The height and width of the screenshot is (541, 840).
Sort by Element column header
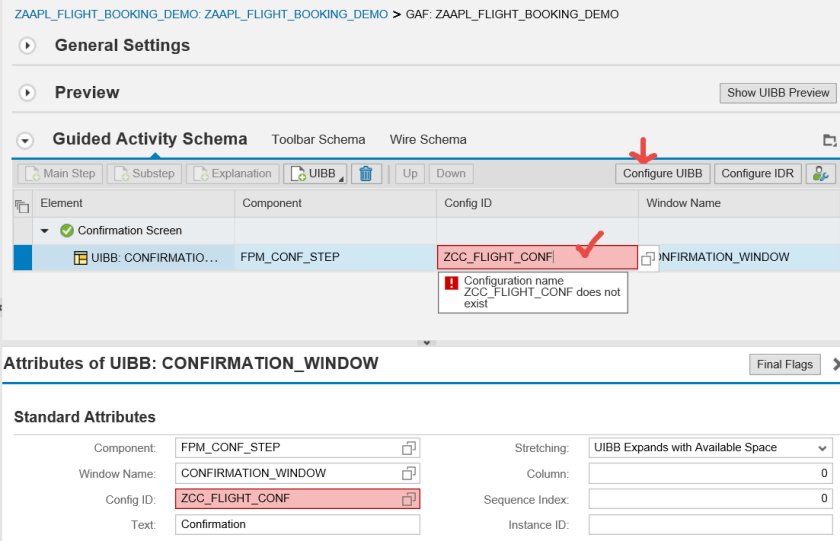coord(133,203)
